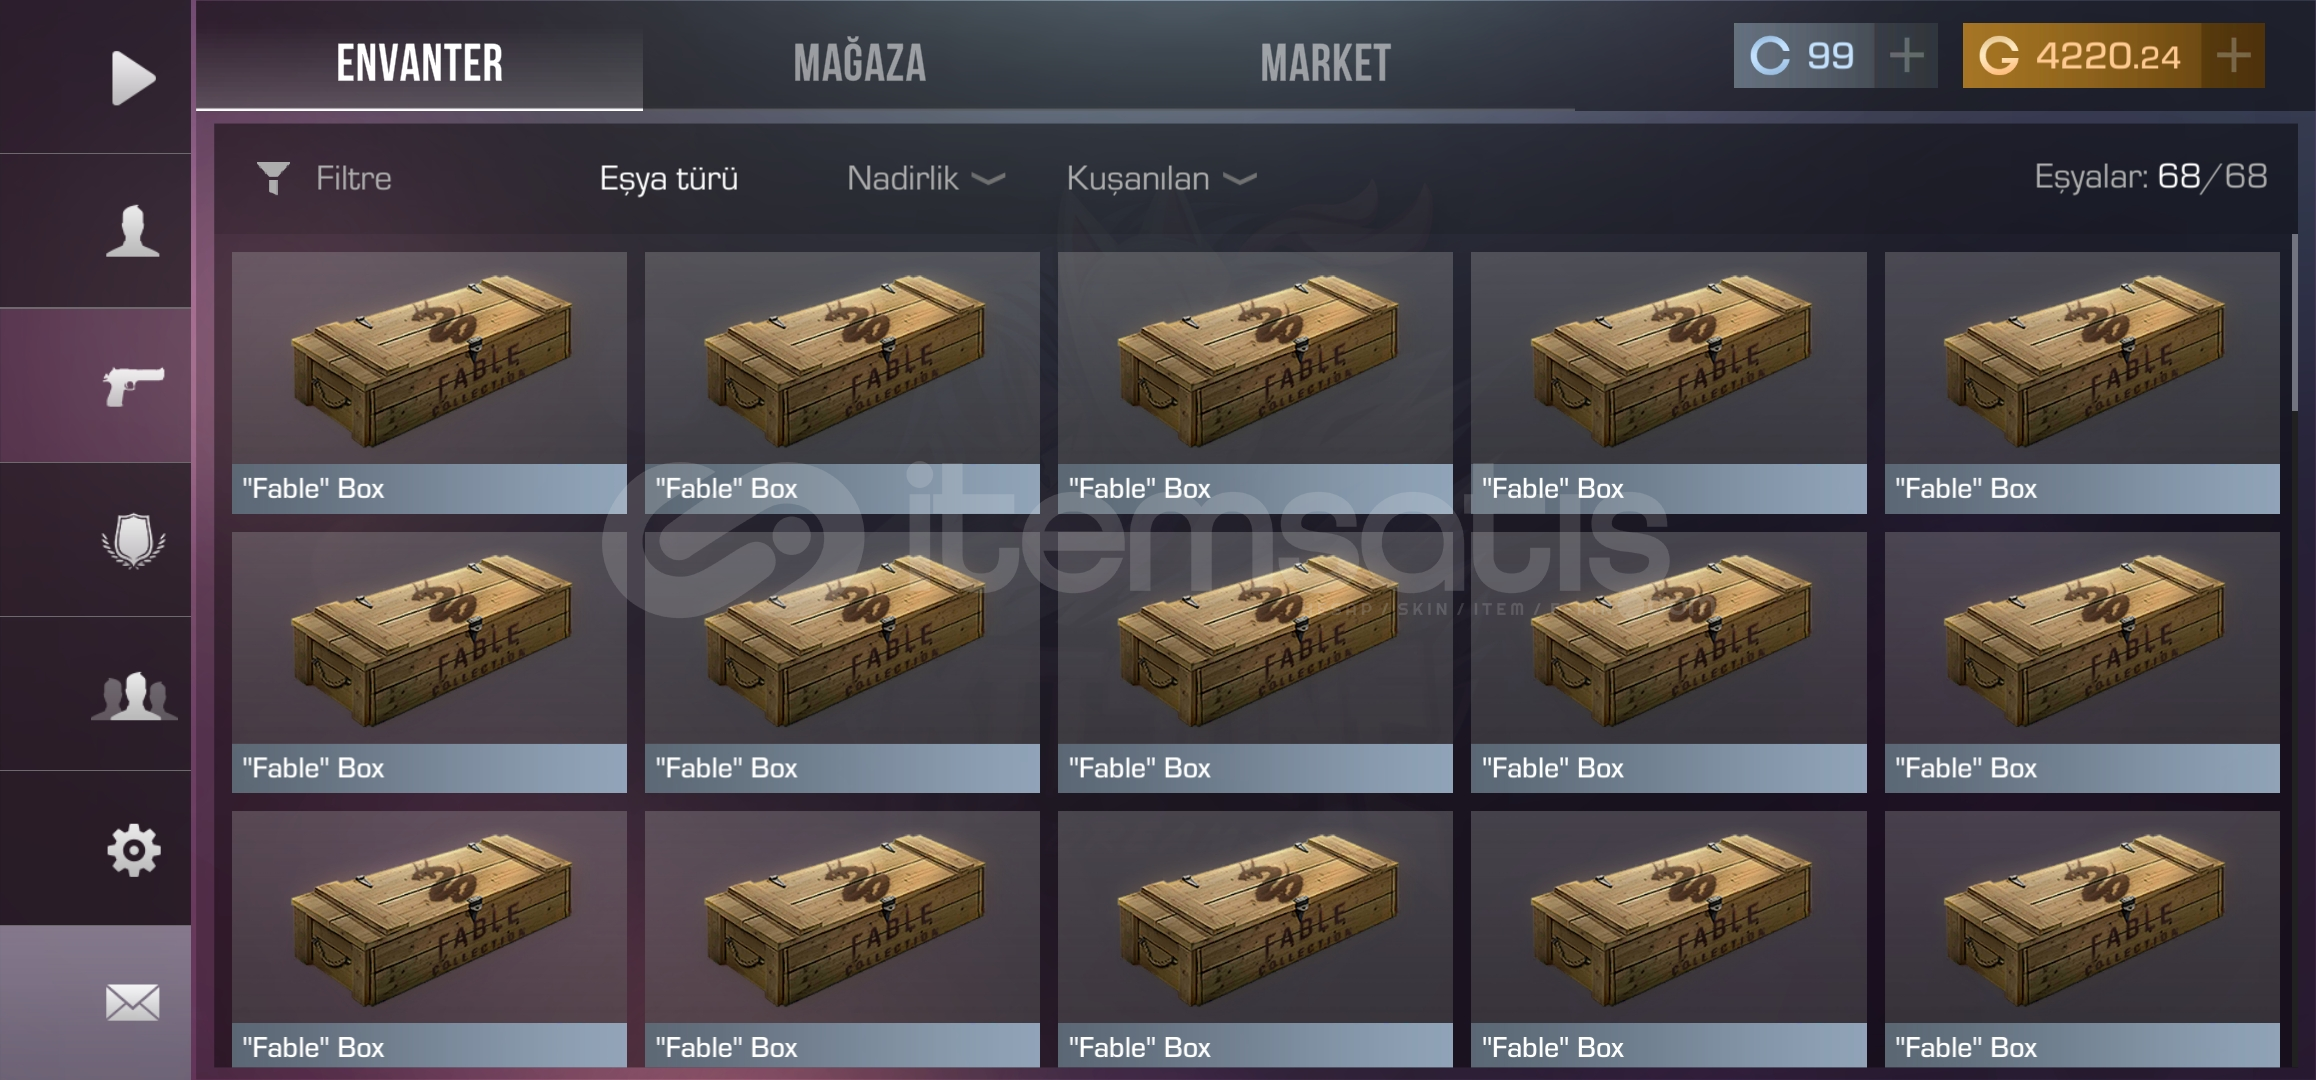Open the friends group sidebar icon
Screen dimensions: 2316x1080
point(134,696)
